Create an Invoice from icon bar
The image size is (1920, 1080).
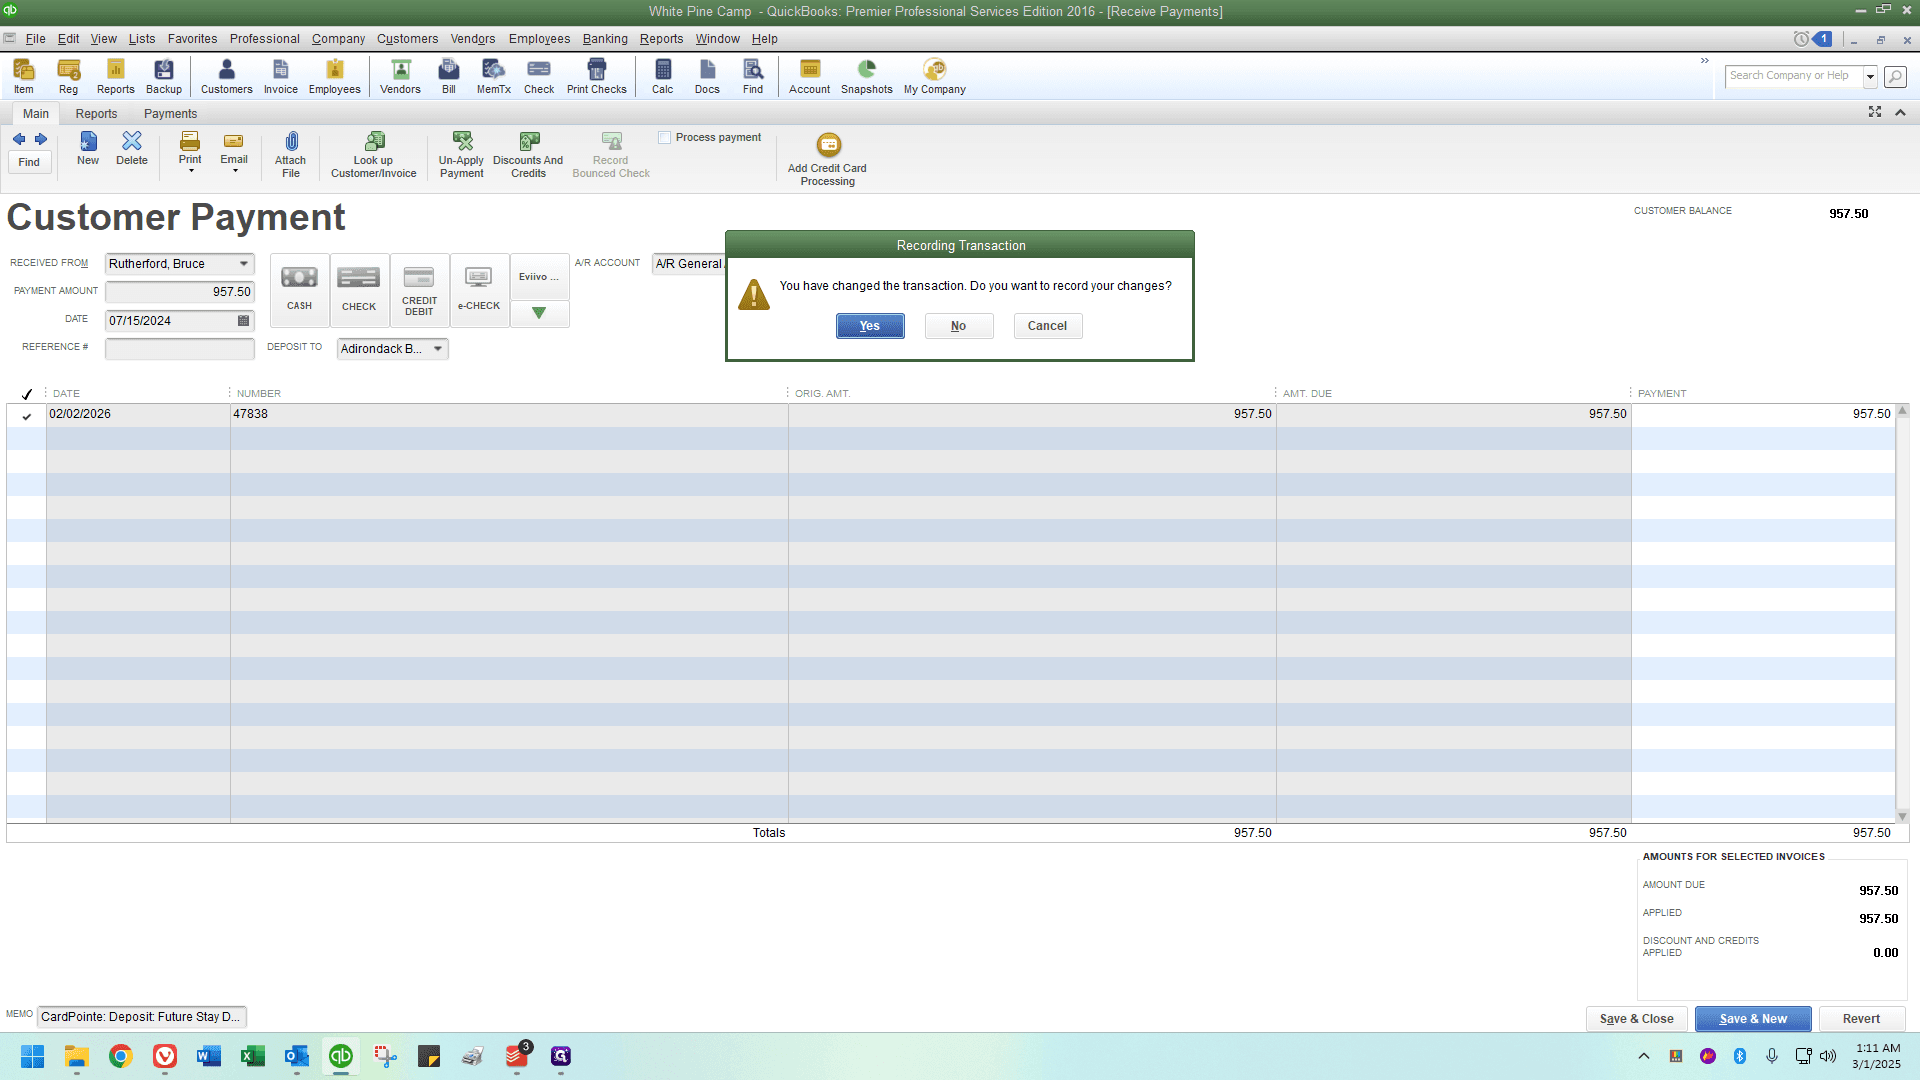(281, 76)
